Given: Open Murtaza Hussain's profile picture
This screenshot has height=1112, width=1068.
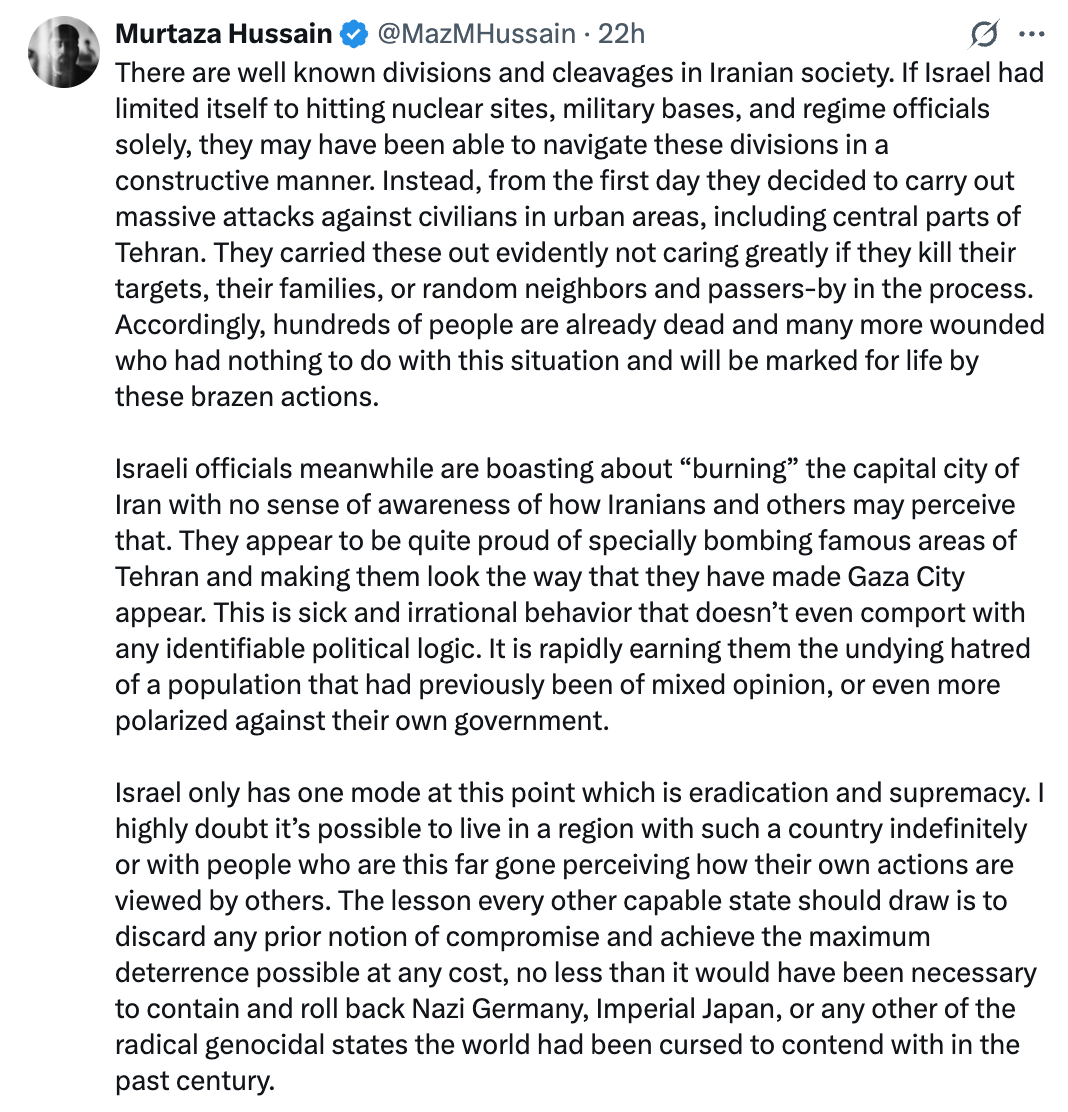Looking at the screenshot, I should pyautogui.click(x=64, y=52).
